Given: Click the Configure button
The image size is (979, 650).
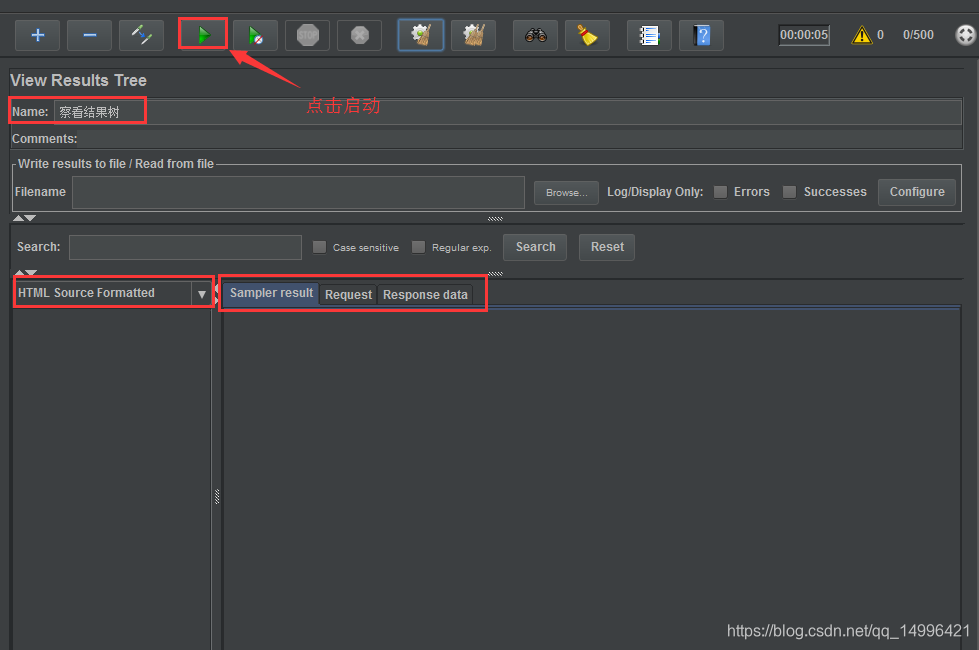Looking at the screenshot, I should coord(917,192).
